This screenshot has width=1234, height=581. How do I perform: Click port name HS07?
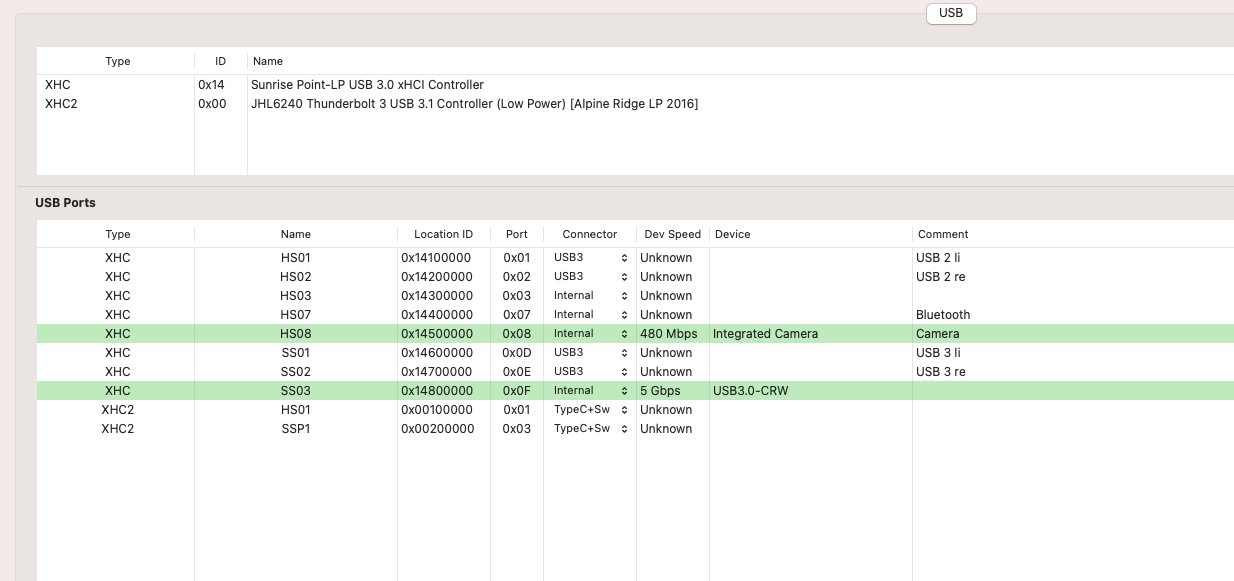point(296,315)
